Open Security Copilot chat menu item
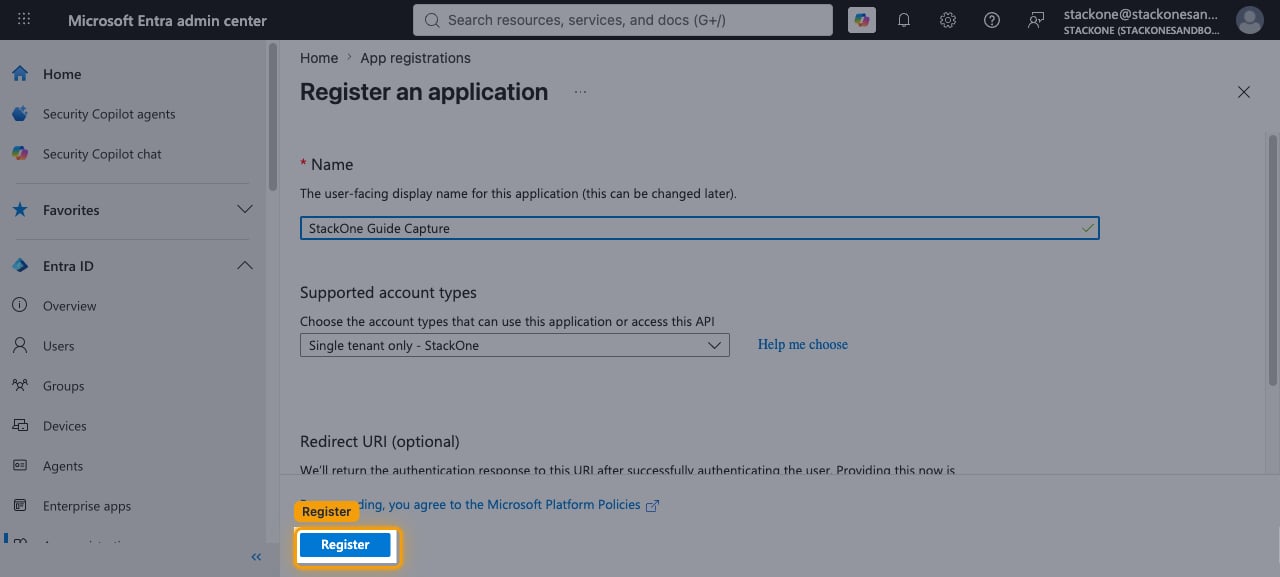This screenshot has width=1280, height=577. tap(102, 154)
